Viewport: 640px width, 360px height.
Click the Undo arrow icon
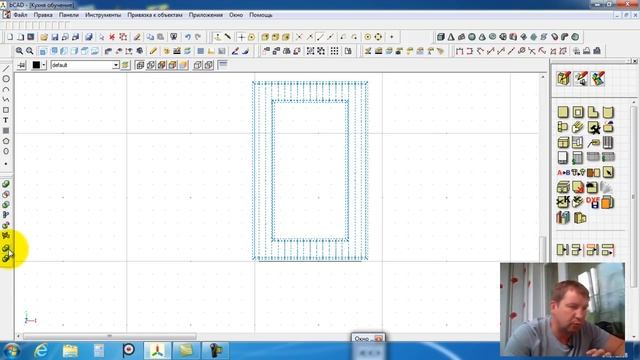point(187,37)
